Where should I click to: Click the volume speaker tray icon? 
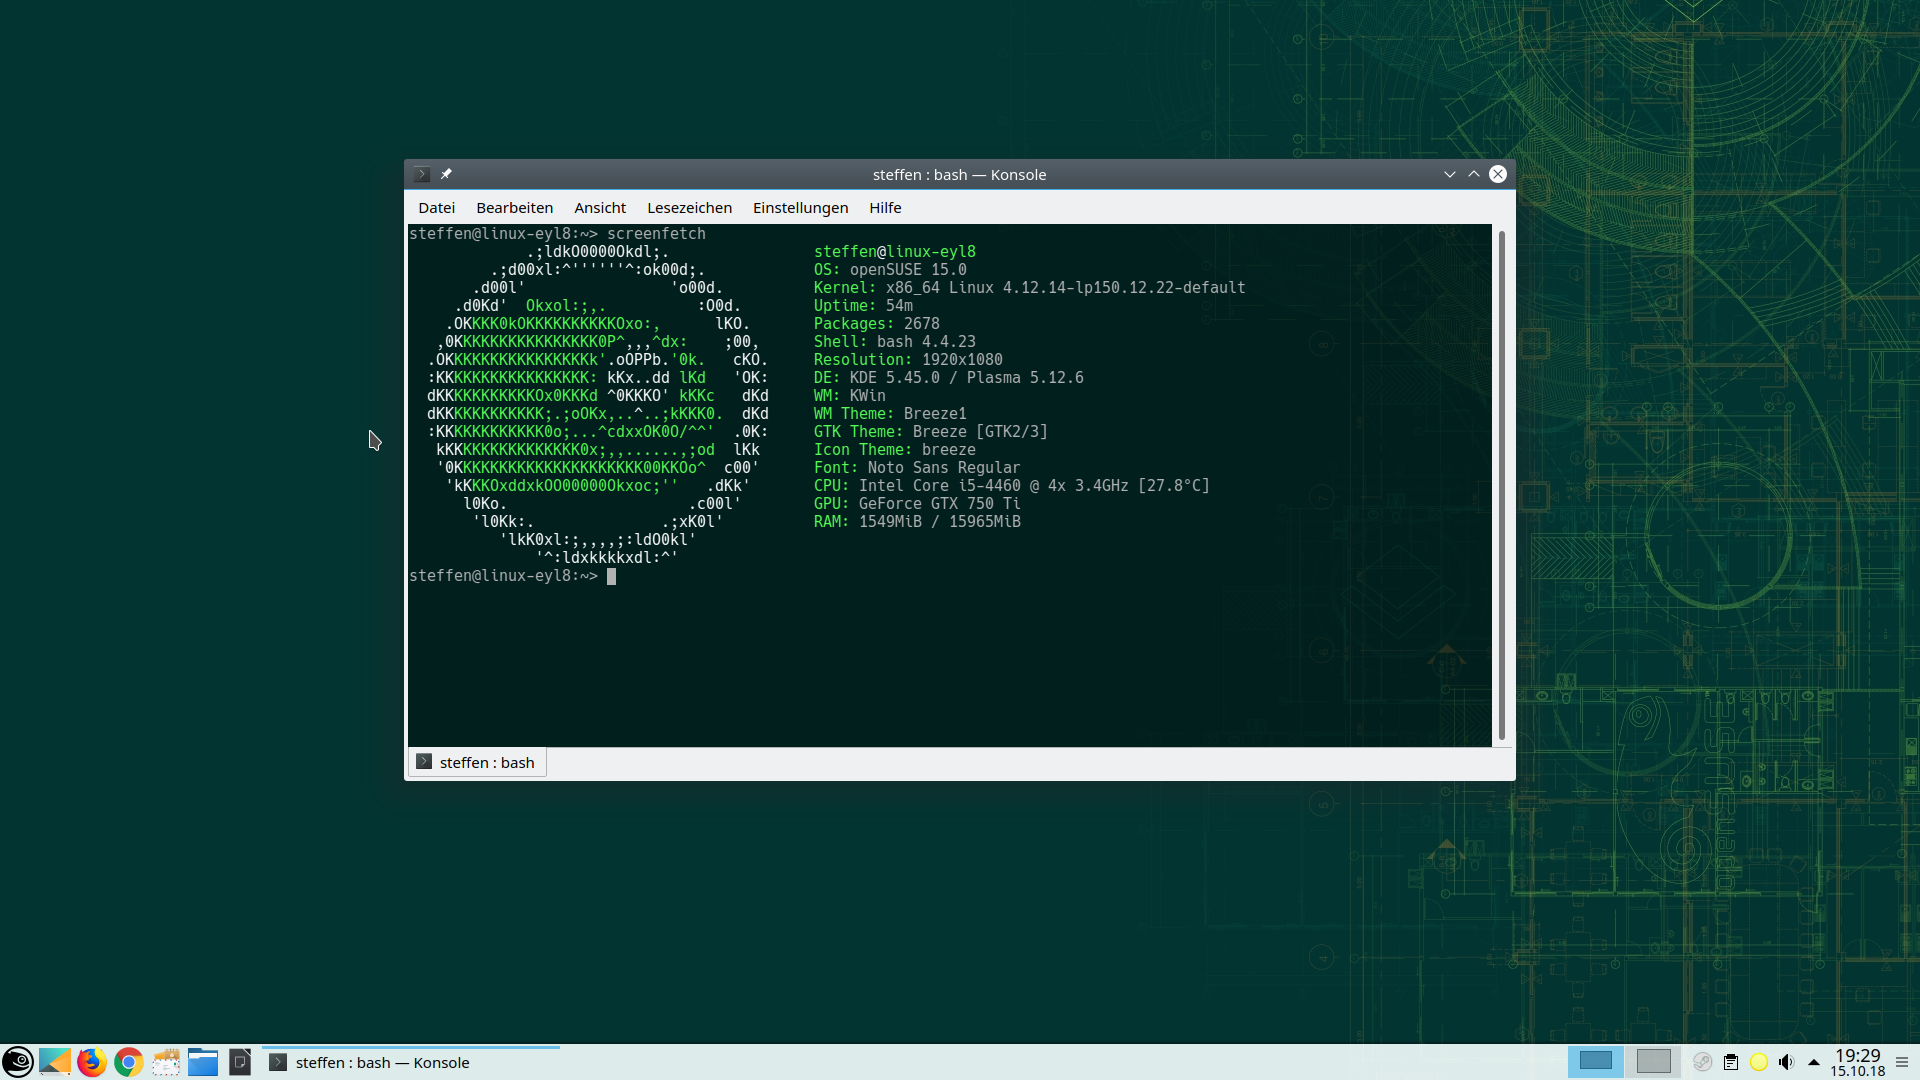point(1786,1062)
